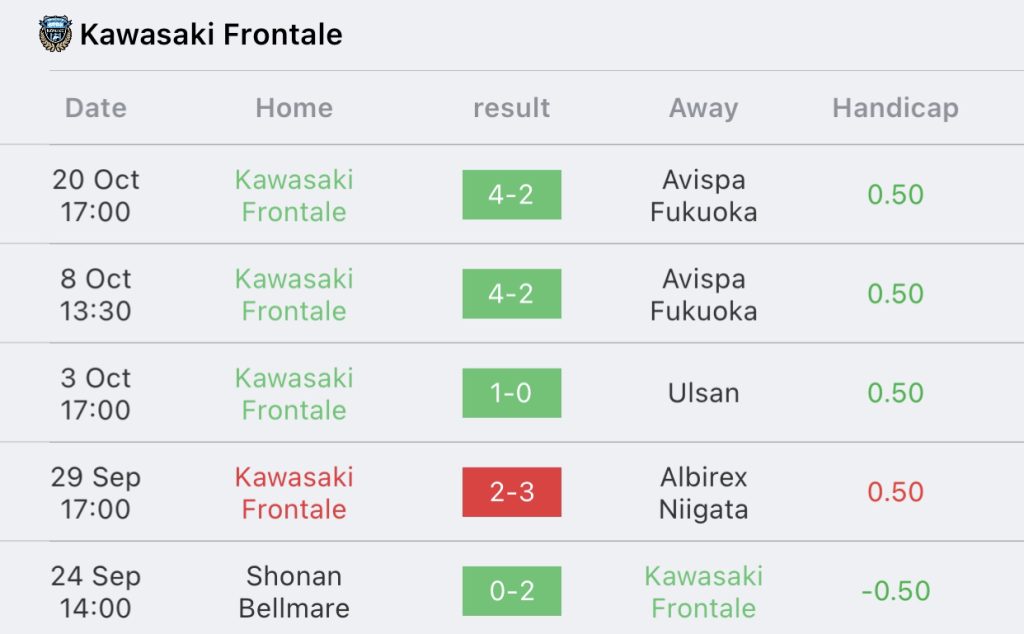Viewport: 1024px width, 634px height.
Task: Open red Kawasaki Frontale in 29 Sep row
Action: point(294,492)
